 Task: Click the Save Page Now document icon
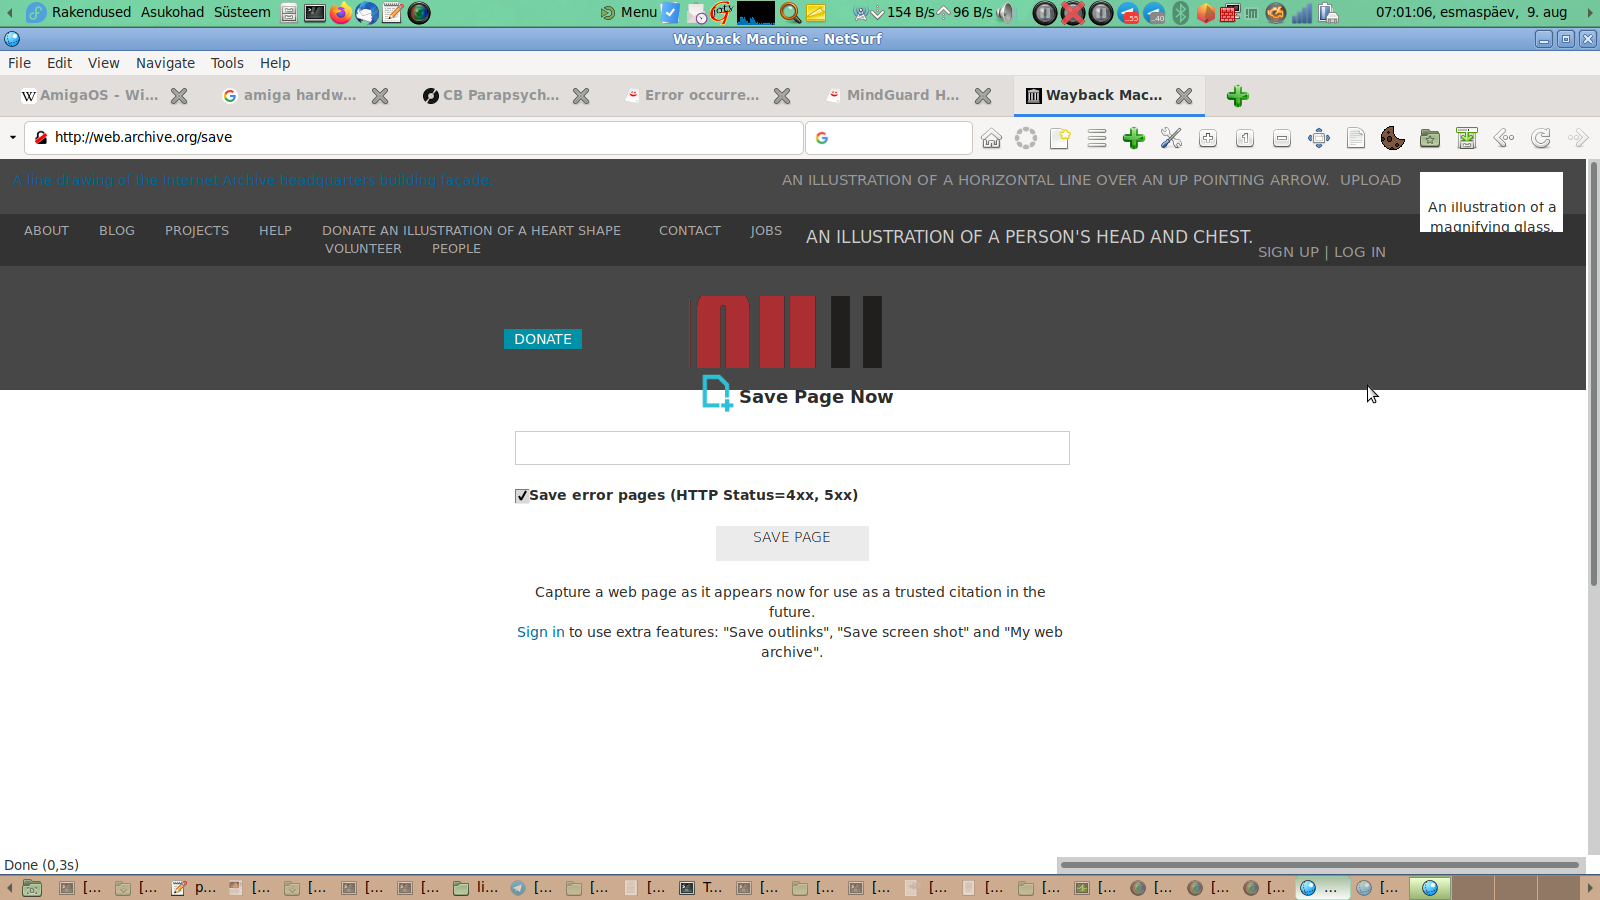(x=717, y=393)
